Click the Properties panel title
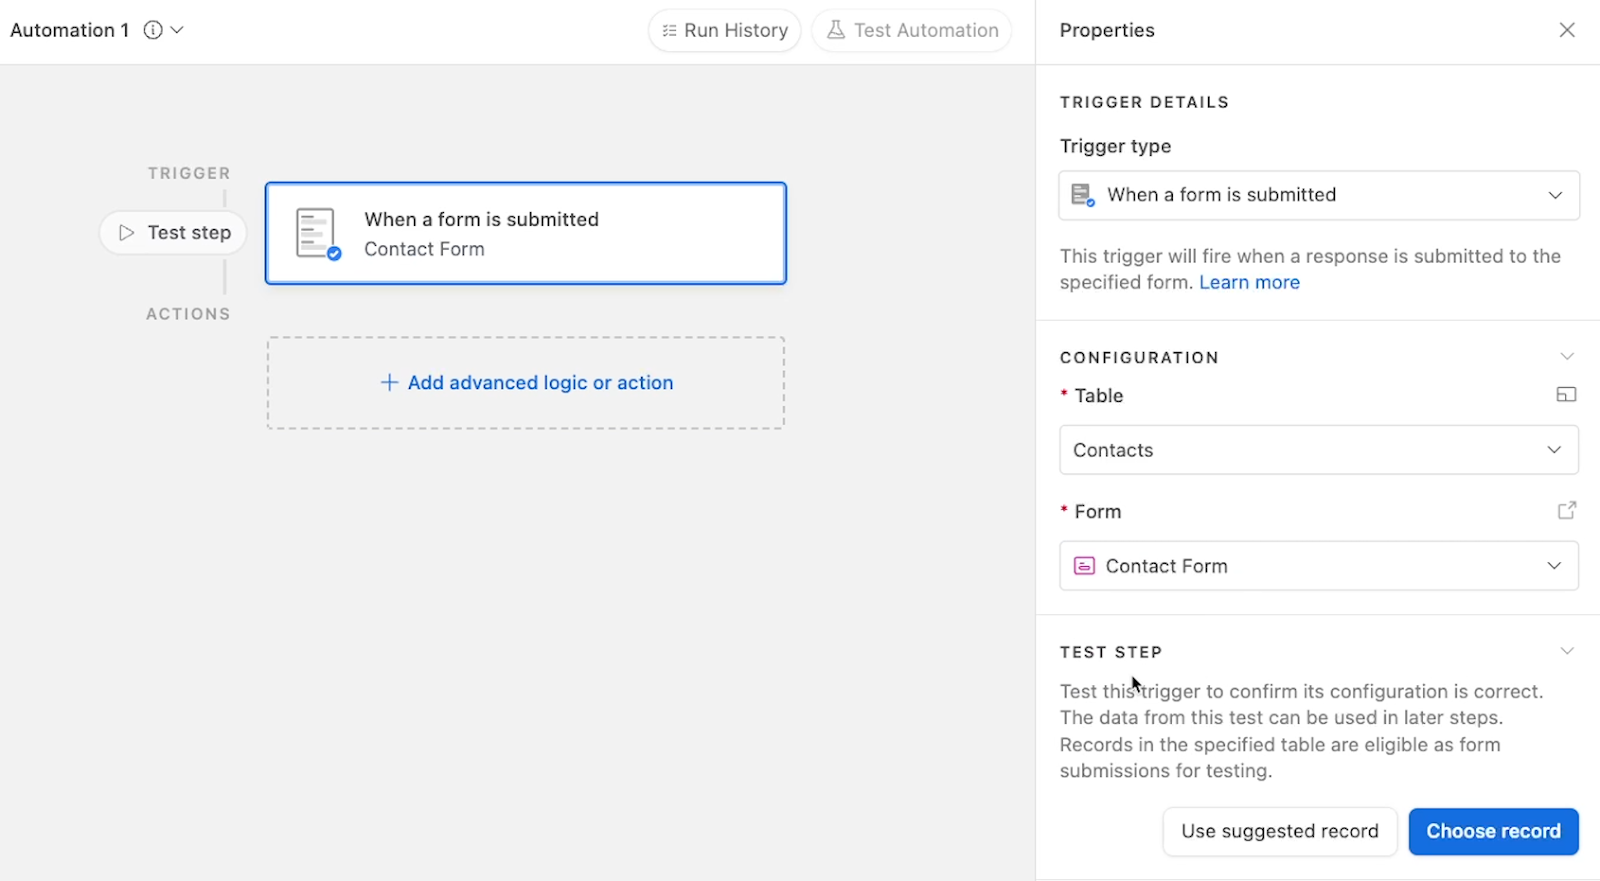The image size is (1600, 881). tap(1107, 30)
